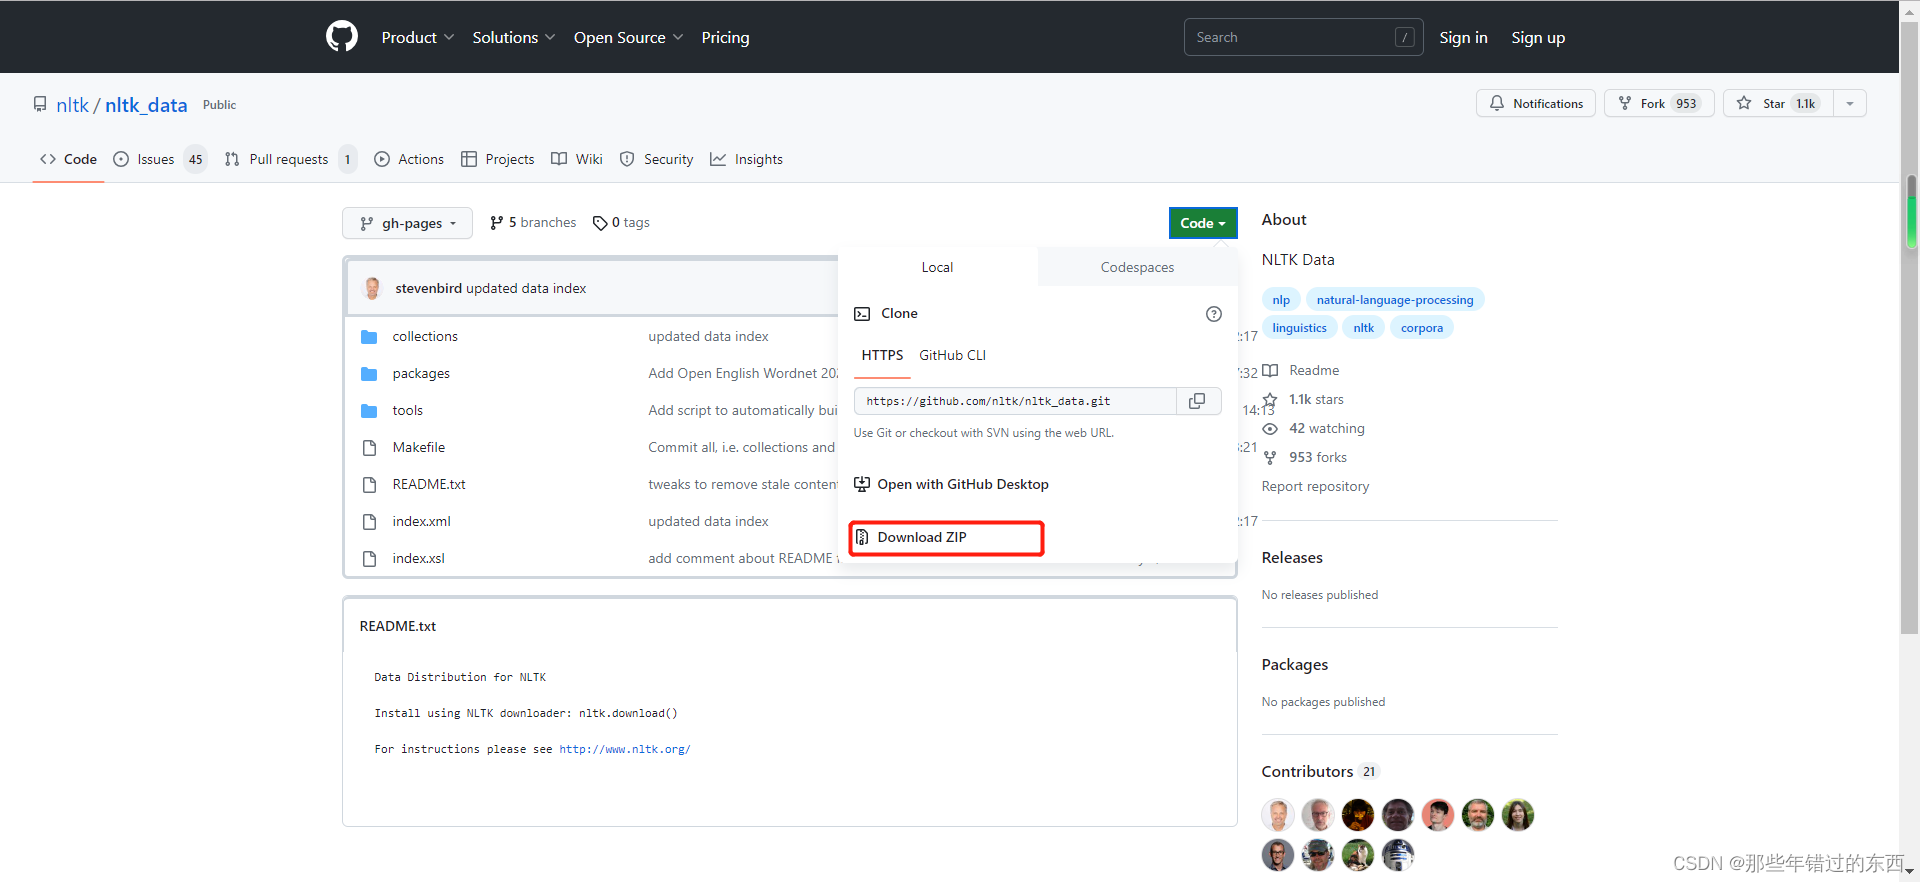Viewport: 1920px width, 882px height.
Task: Click Open with GitHub Desktop
Action: (951, 484)
